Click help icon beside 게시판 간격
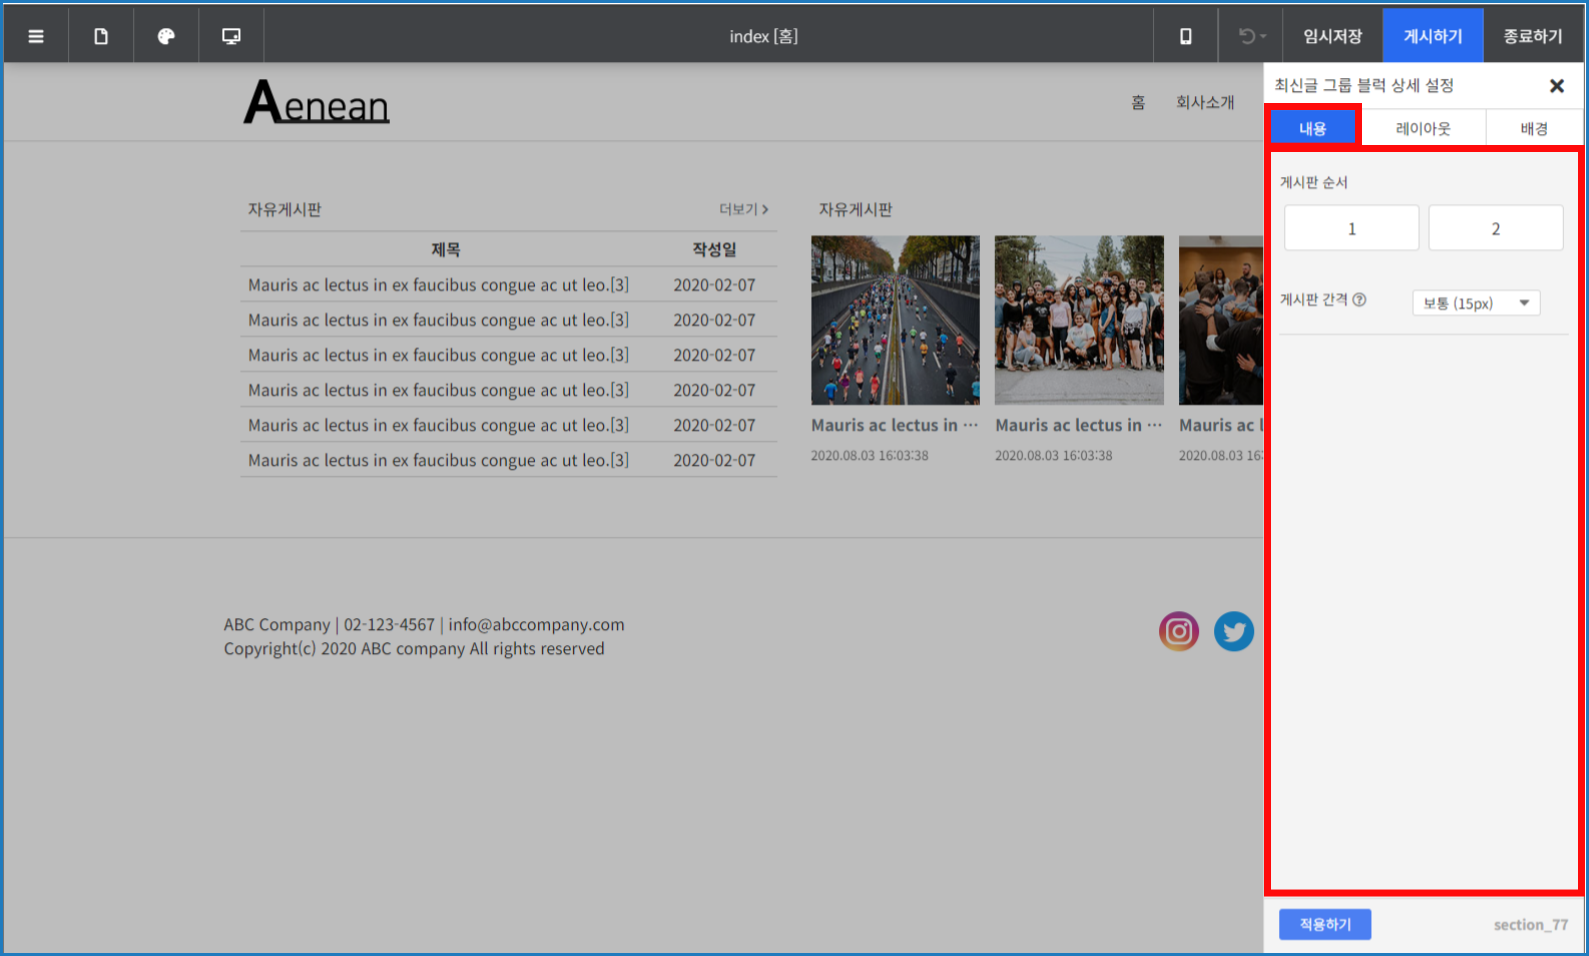The image size is (1589, 956). (x=1359, y=300)
